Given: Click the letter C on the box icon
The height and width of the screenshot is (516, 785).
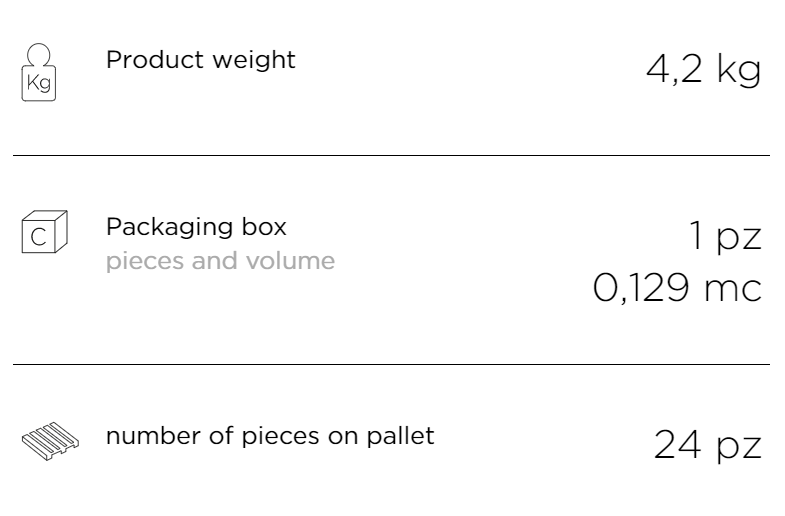Looking at the screenshot, I should 39,237.
